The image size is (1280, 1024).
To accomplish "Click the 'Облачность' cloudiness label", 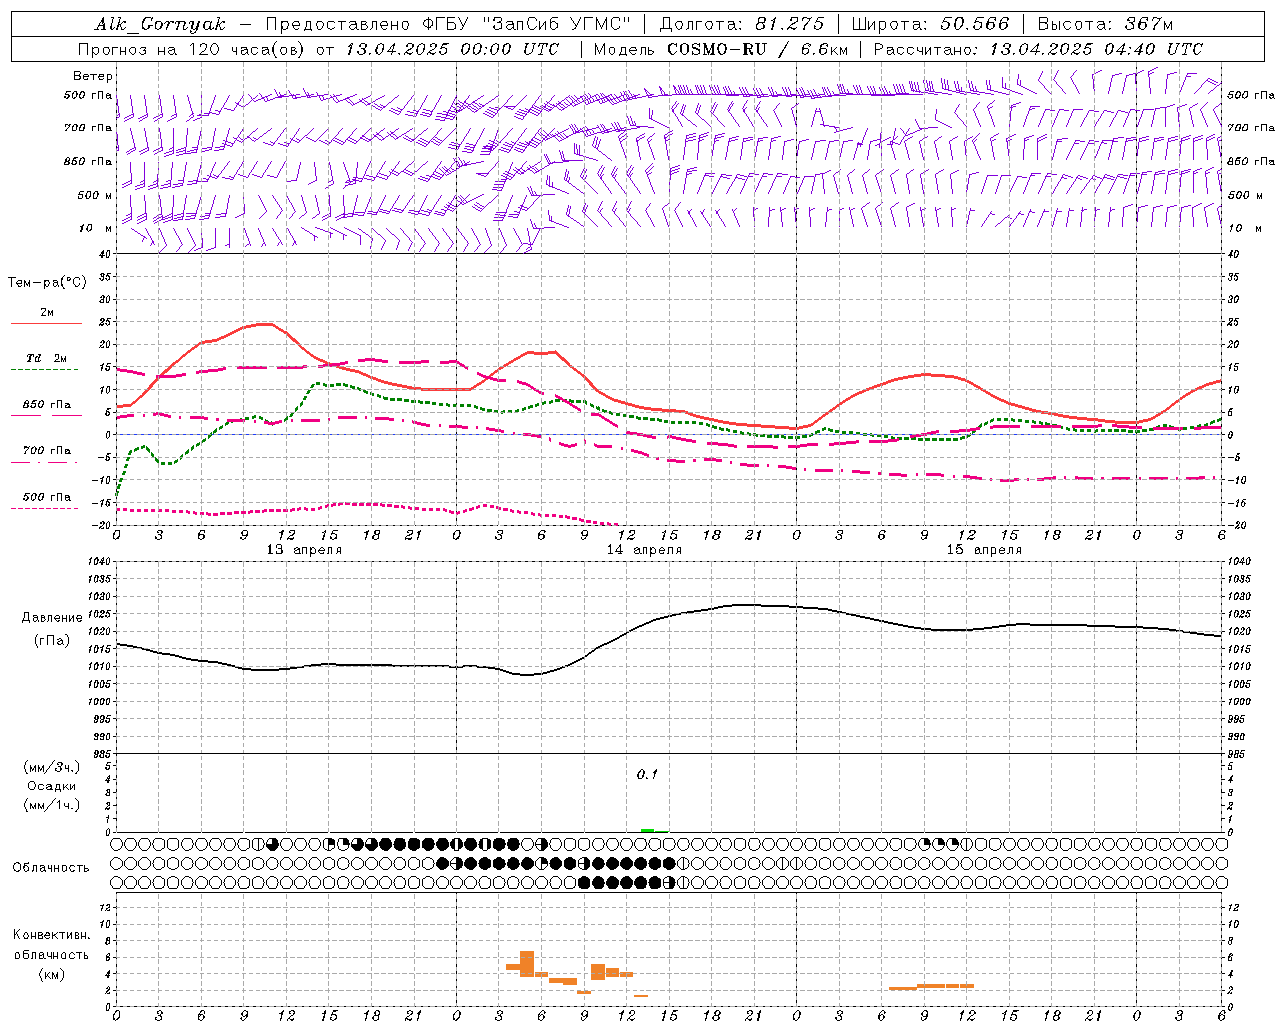I will (51, 867).
